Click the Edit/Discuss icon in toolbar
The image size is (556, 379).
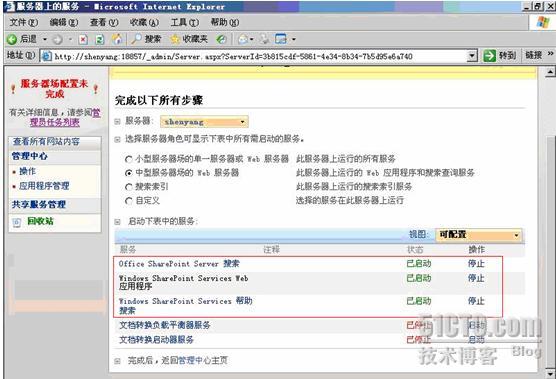(x=281, y=39)
